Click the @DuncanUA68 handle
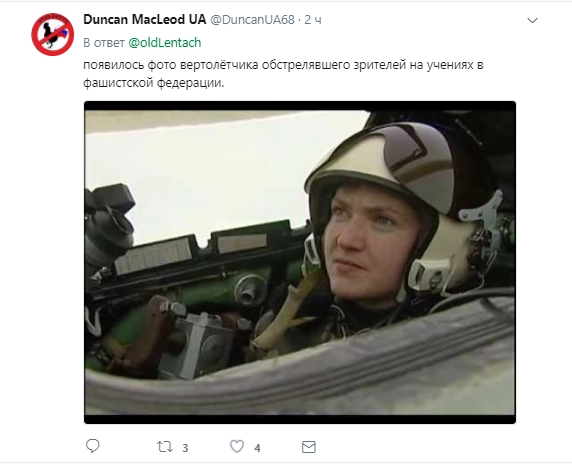The width and height of the screenshot is (572, 464). point(252,20)
